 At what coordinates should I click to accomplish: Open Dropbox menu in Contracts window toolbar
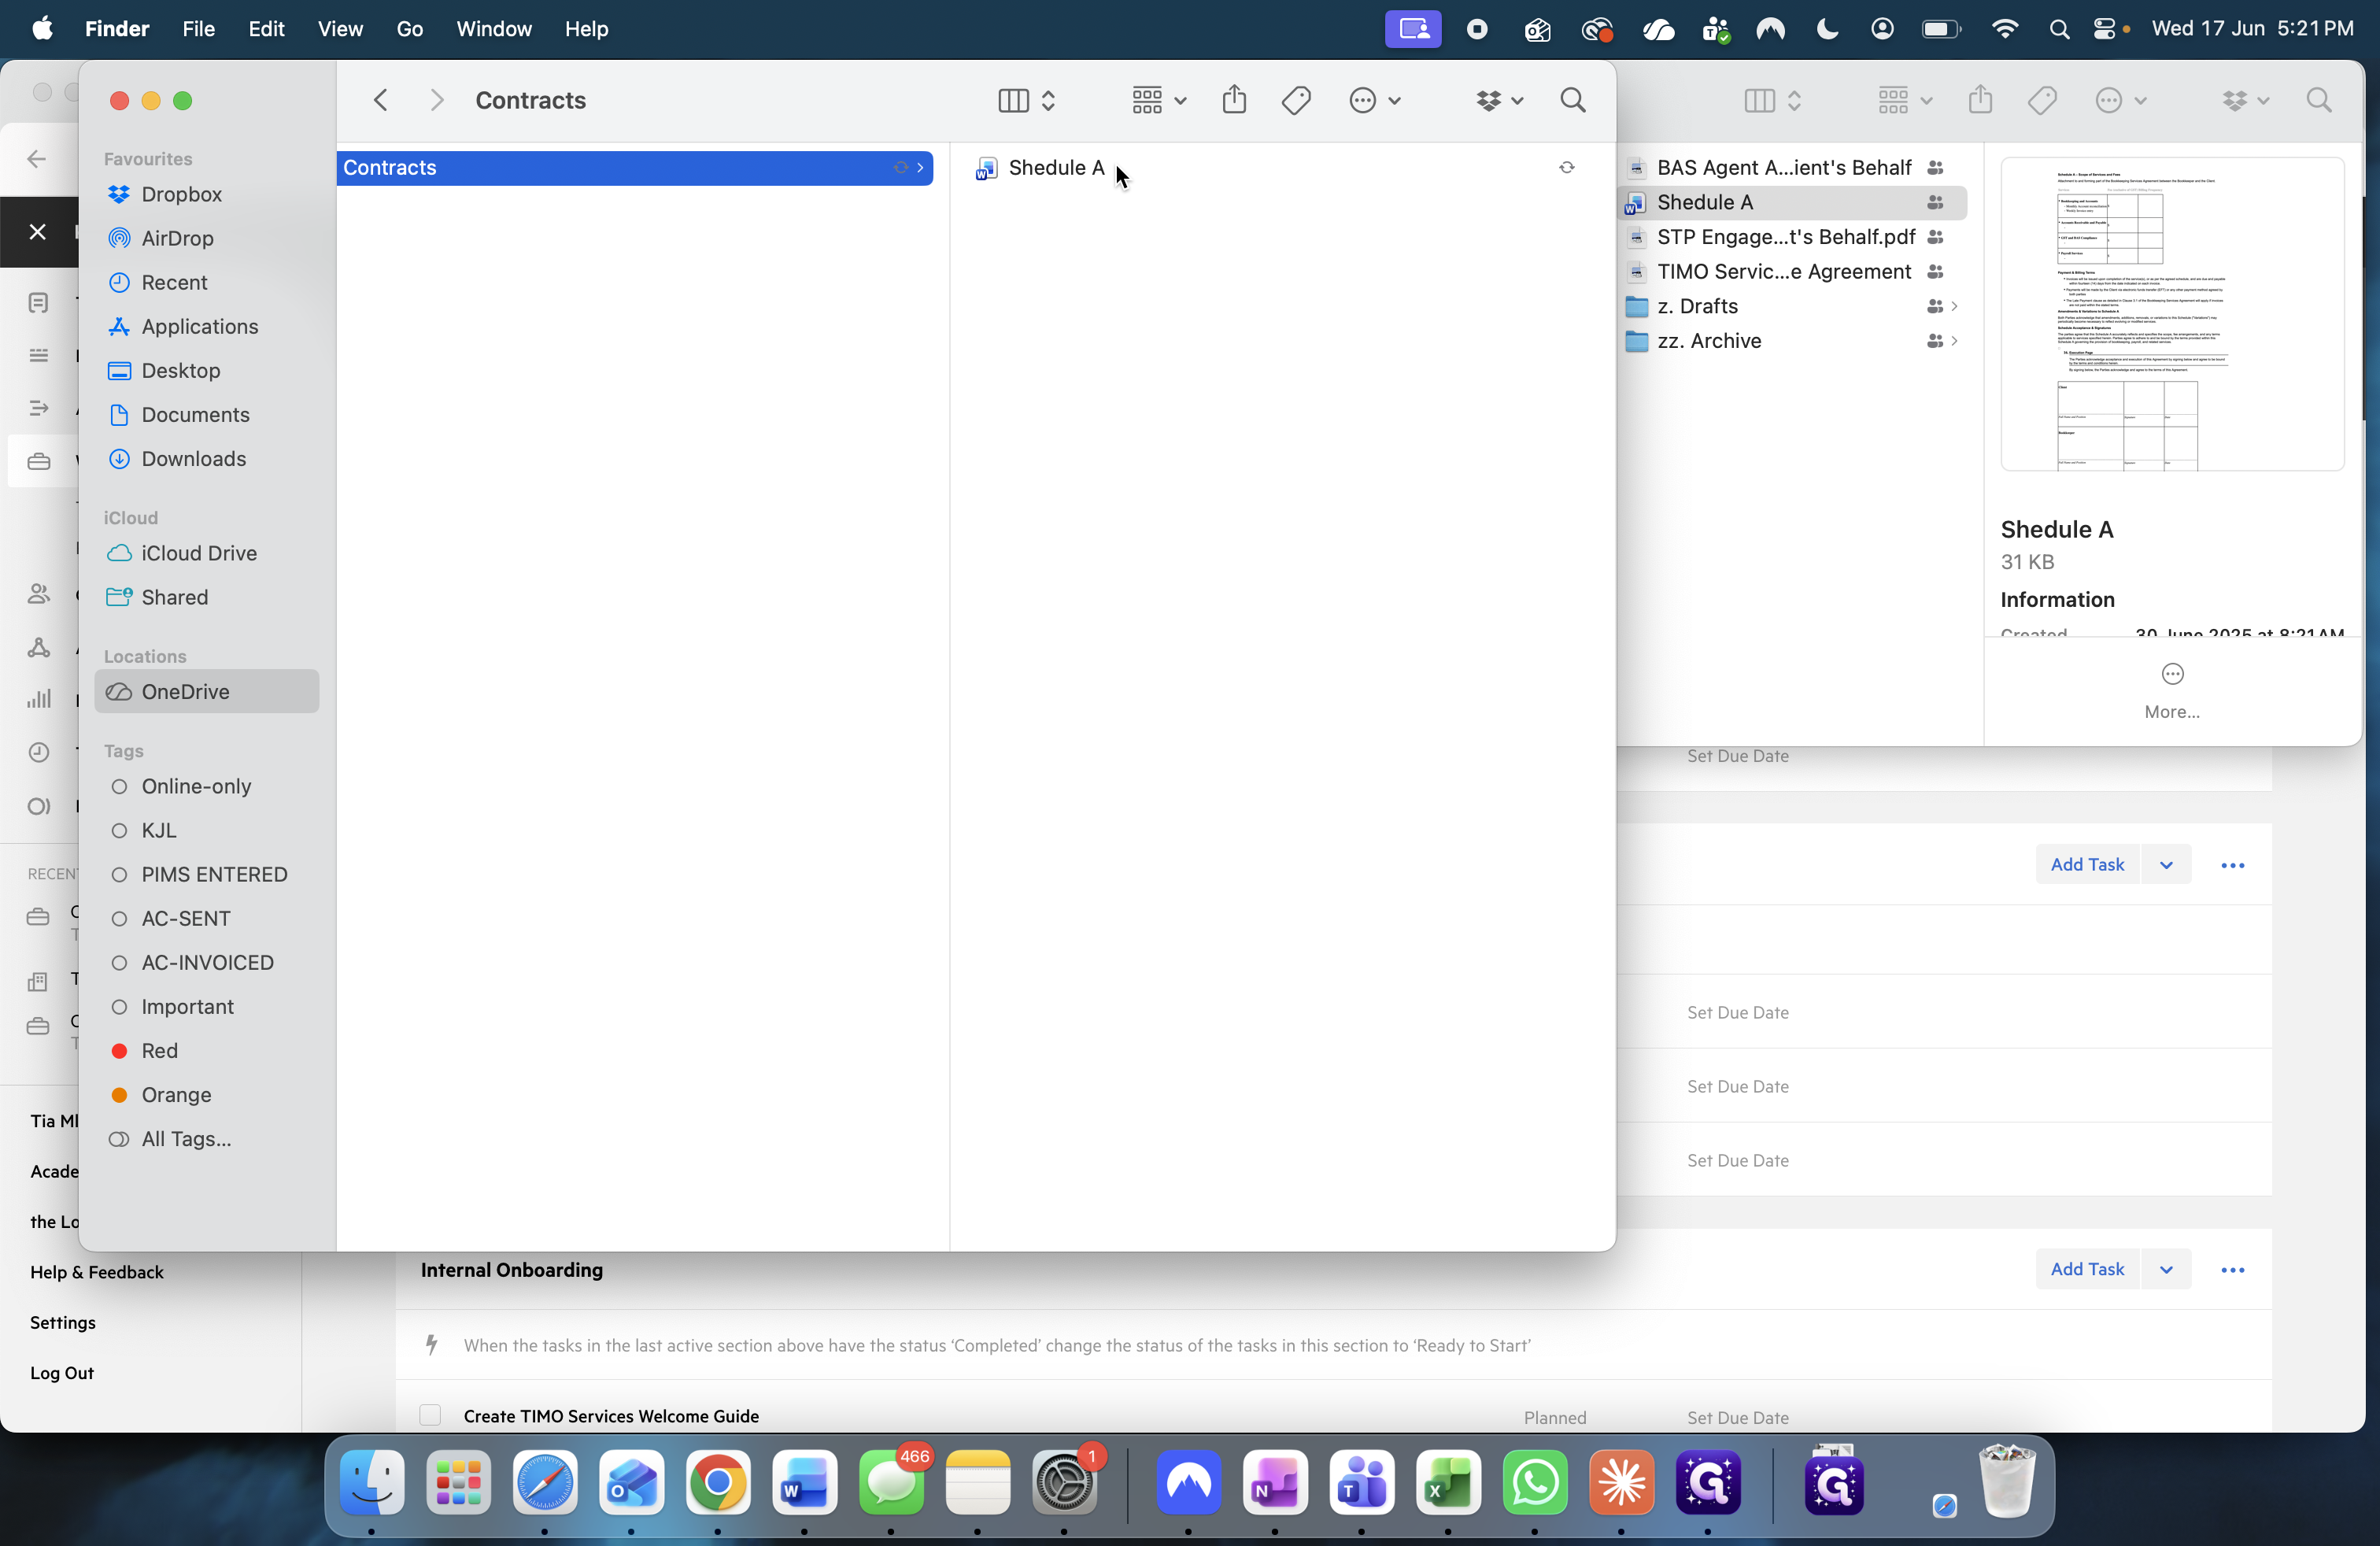(1499, 100)
